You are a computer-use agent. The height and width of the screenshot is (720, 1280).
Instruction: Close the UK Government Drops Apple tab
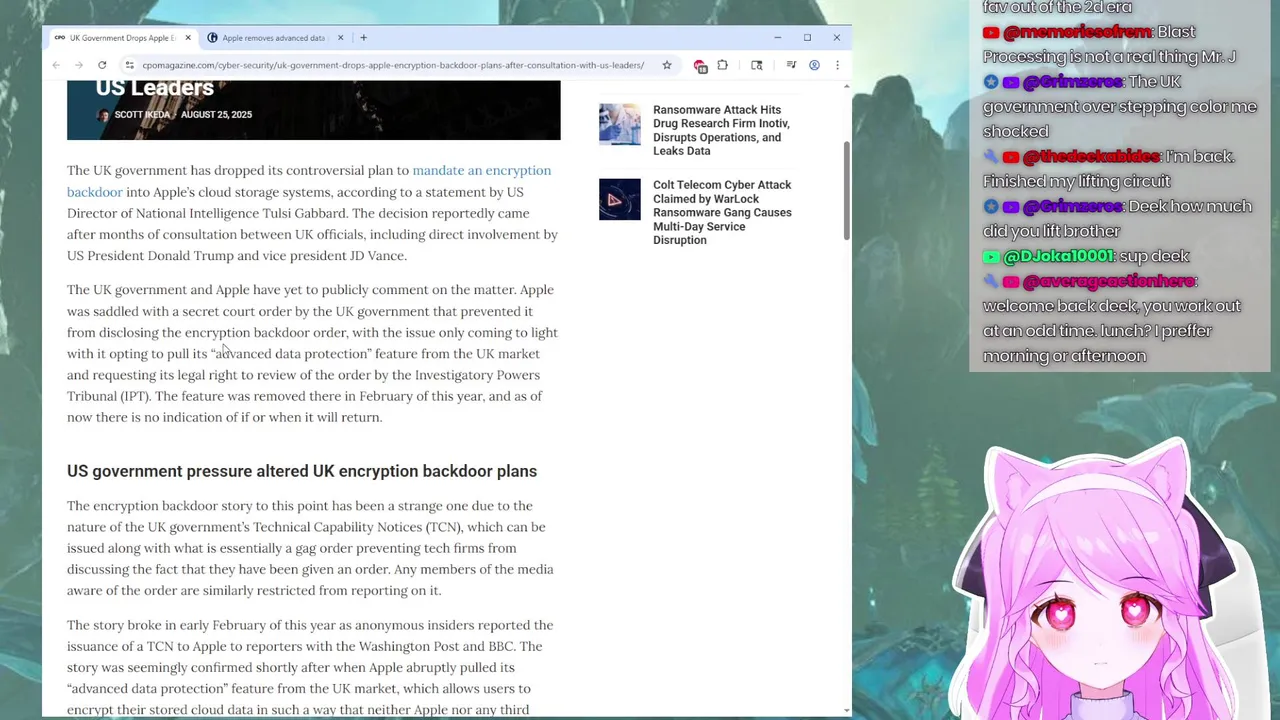(187, 38)
